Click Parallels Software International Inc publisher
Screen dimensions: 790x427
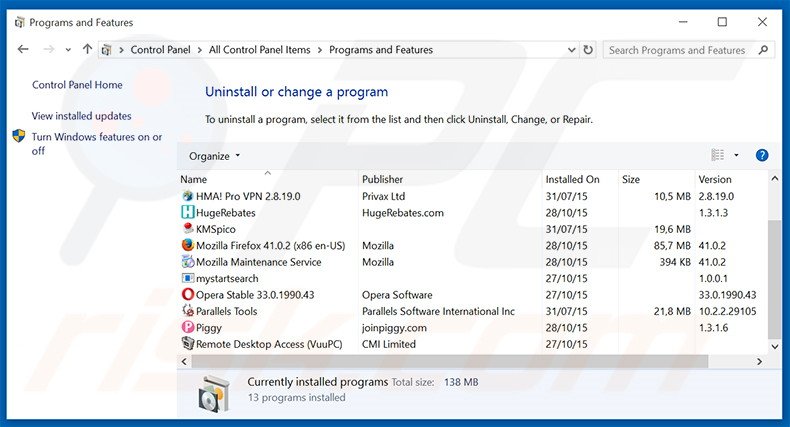(438, 311)
